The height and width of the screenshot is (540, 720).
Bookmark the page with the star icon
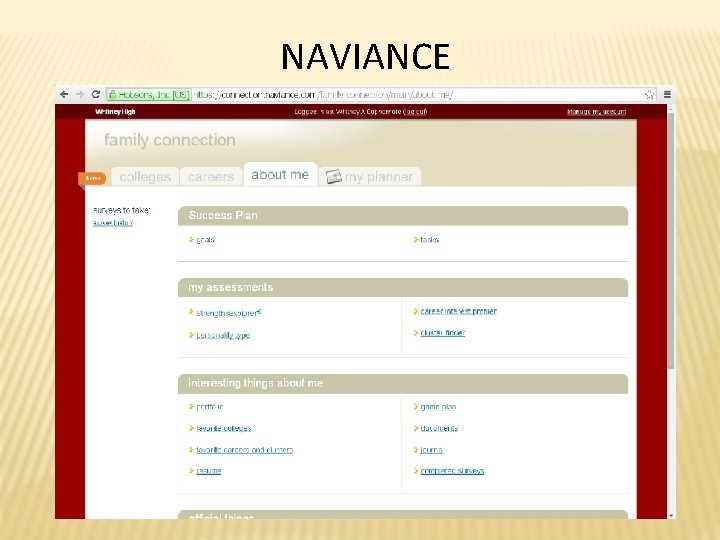point(649,95)
